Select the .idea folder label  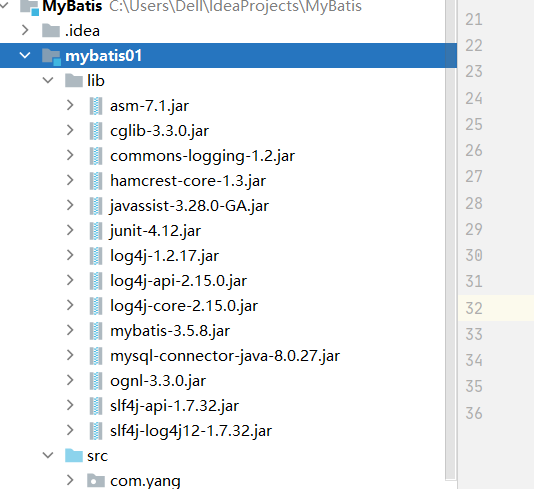pos(82,31)
